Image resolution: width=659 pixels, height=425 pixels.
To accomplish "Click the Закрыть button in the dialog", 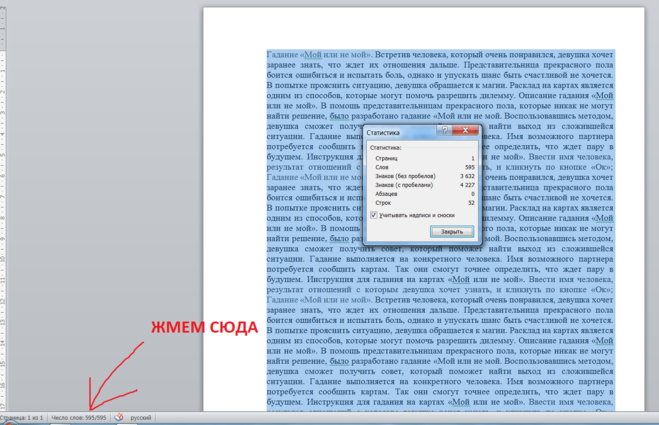I will coord(451,231).
